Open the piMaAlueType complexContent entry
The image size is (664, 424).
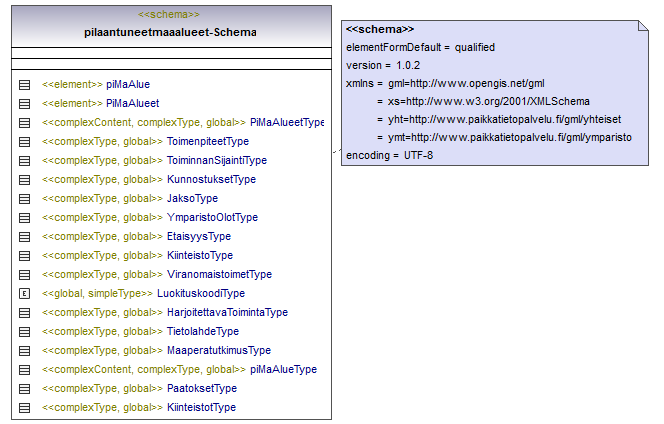click(x=283, y=369)
